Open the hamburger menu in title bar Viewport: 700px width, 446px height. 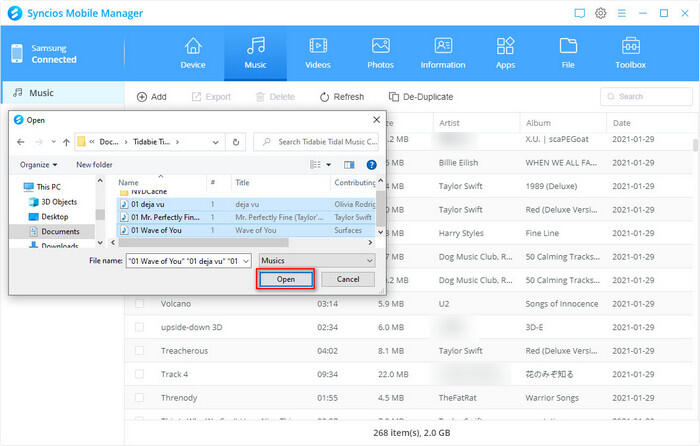[621, 13]
